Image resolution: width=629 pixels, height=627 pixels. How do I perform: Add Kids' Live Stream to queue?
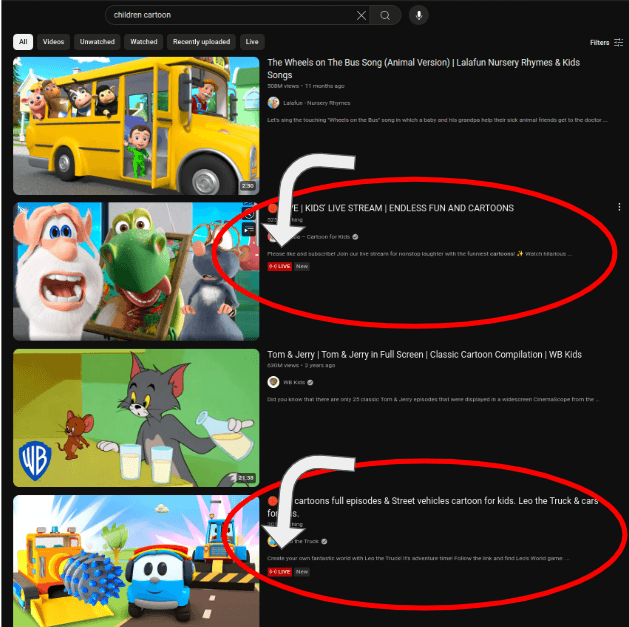click(x=249, y=229)
